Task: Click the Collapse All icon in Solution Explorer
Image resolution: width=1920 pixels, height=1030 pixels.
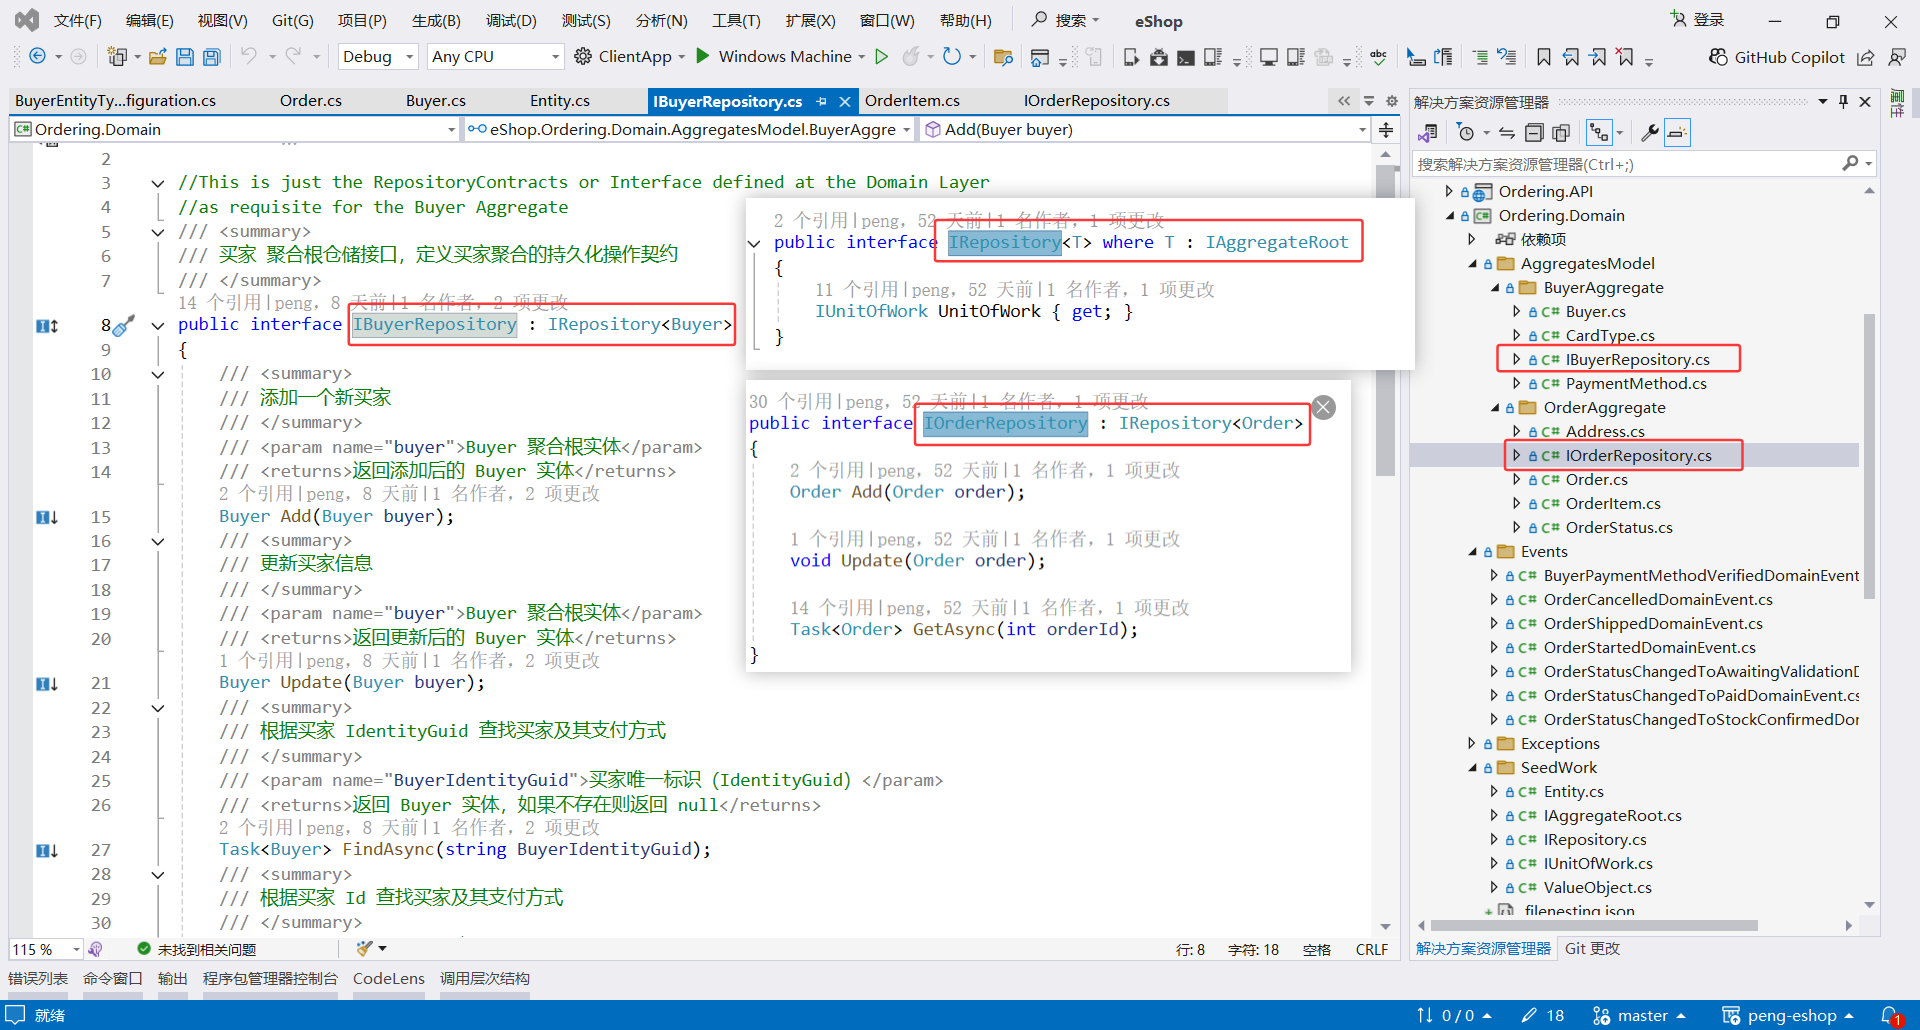Action: (x=1534, y=133)
